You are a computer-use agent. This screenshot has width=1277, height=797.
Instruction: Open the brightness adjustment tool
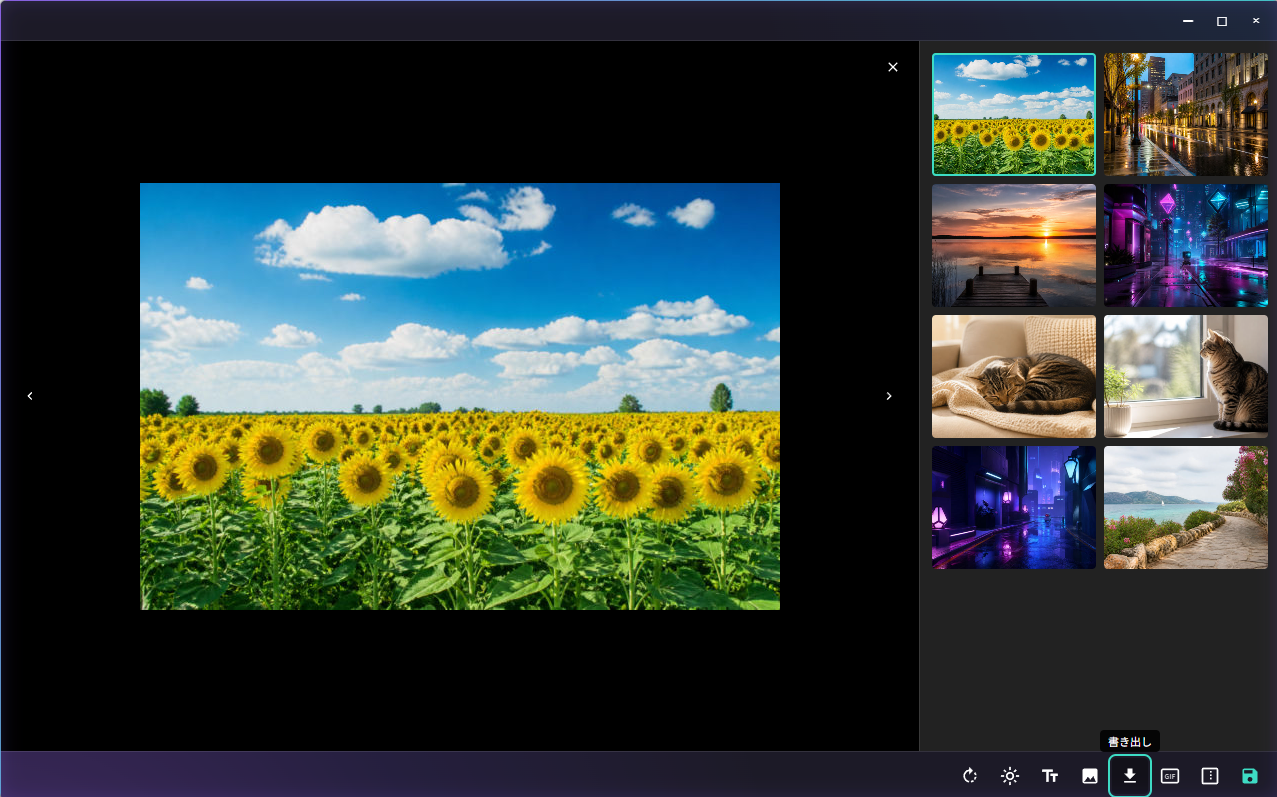[1010, 776]
